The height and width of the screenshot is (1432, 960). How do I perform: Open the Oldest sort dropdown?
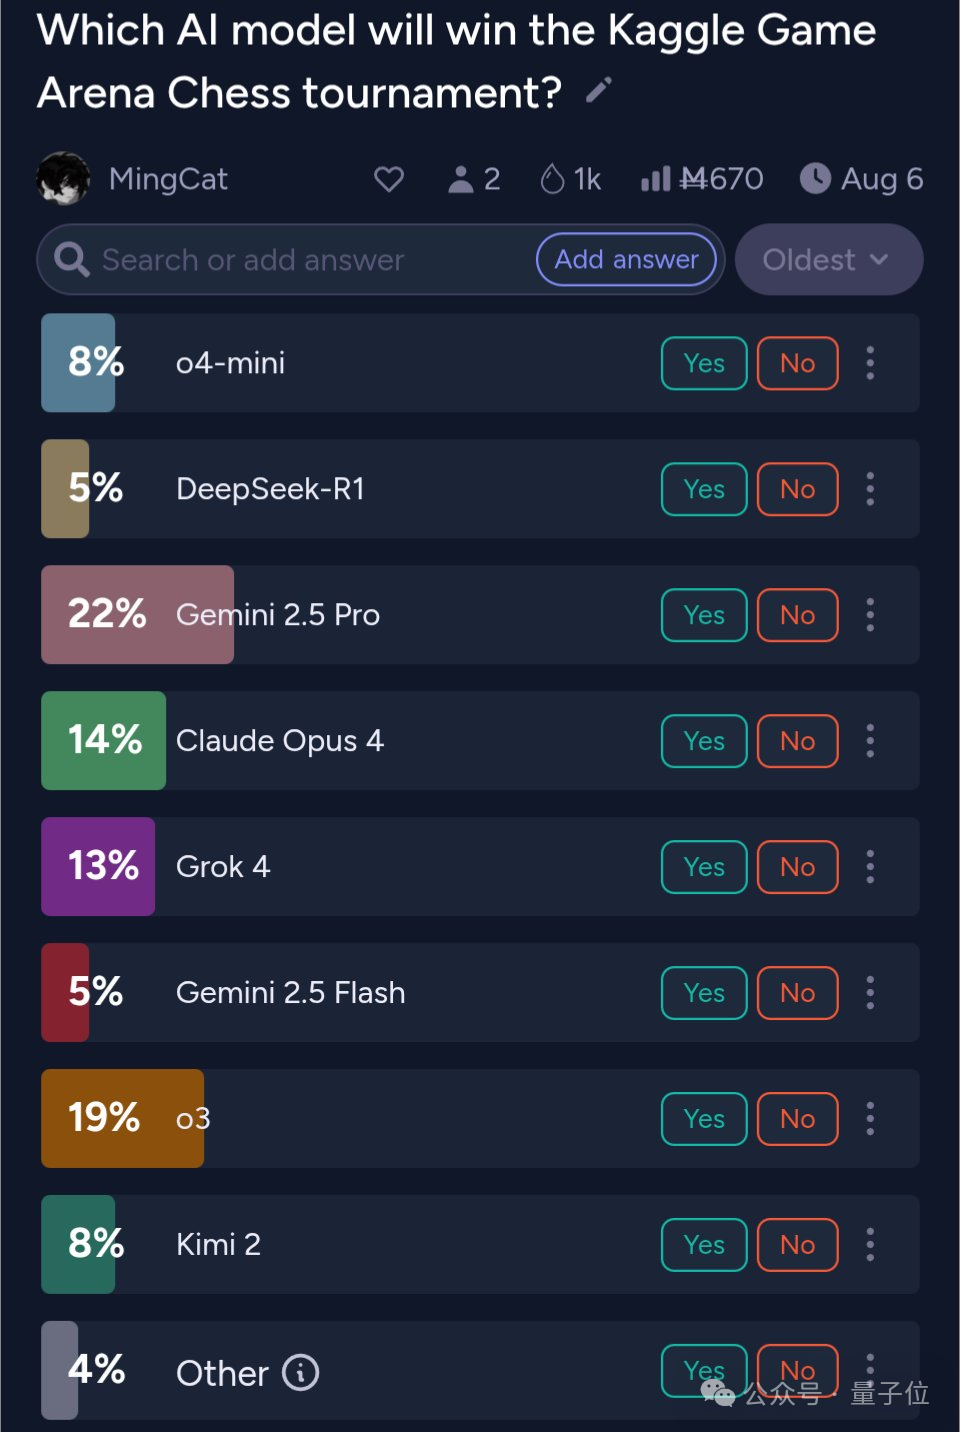828,260
